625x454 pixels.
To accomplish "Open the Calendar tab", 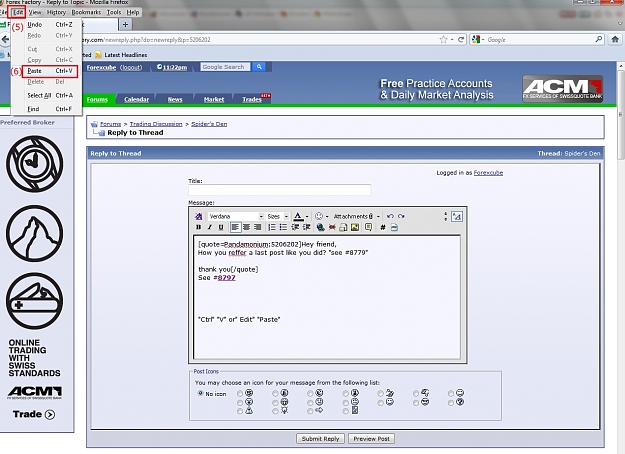I will point(136,99).
